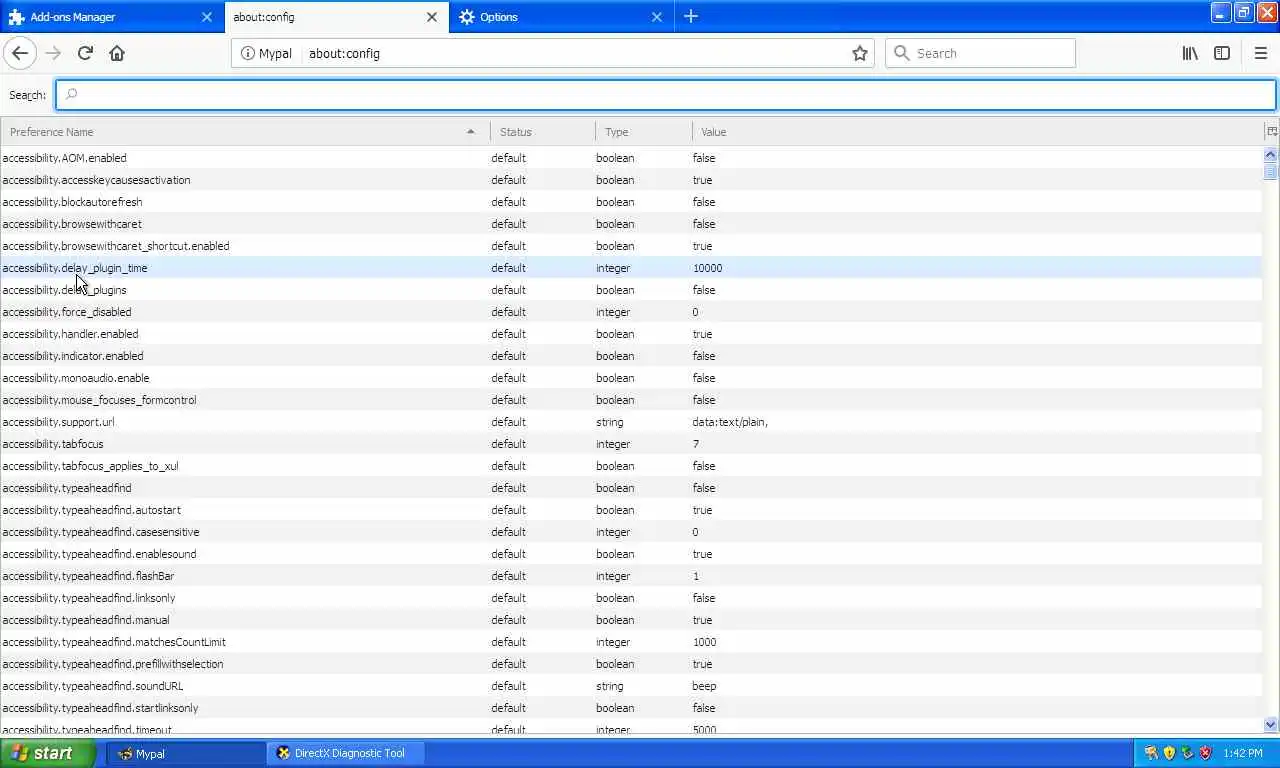Image resolution: width=1280 pixels, height=768 pixels.
Task: Select accessibility.typeaheadfind.manual row
Action: point(631,620)
